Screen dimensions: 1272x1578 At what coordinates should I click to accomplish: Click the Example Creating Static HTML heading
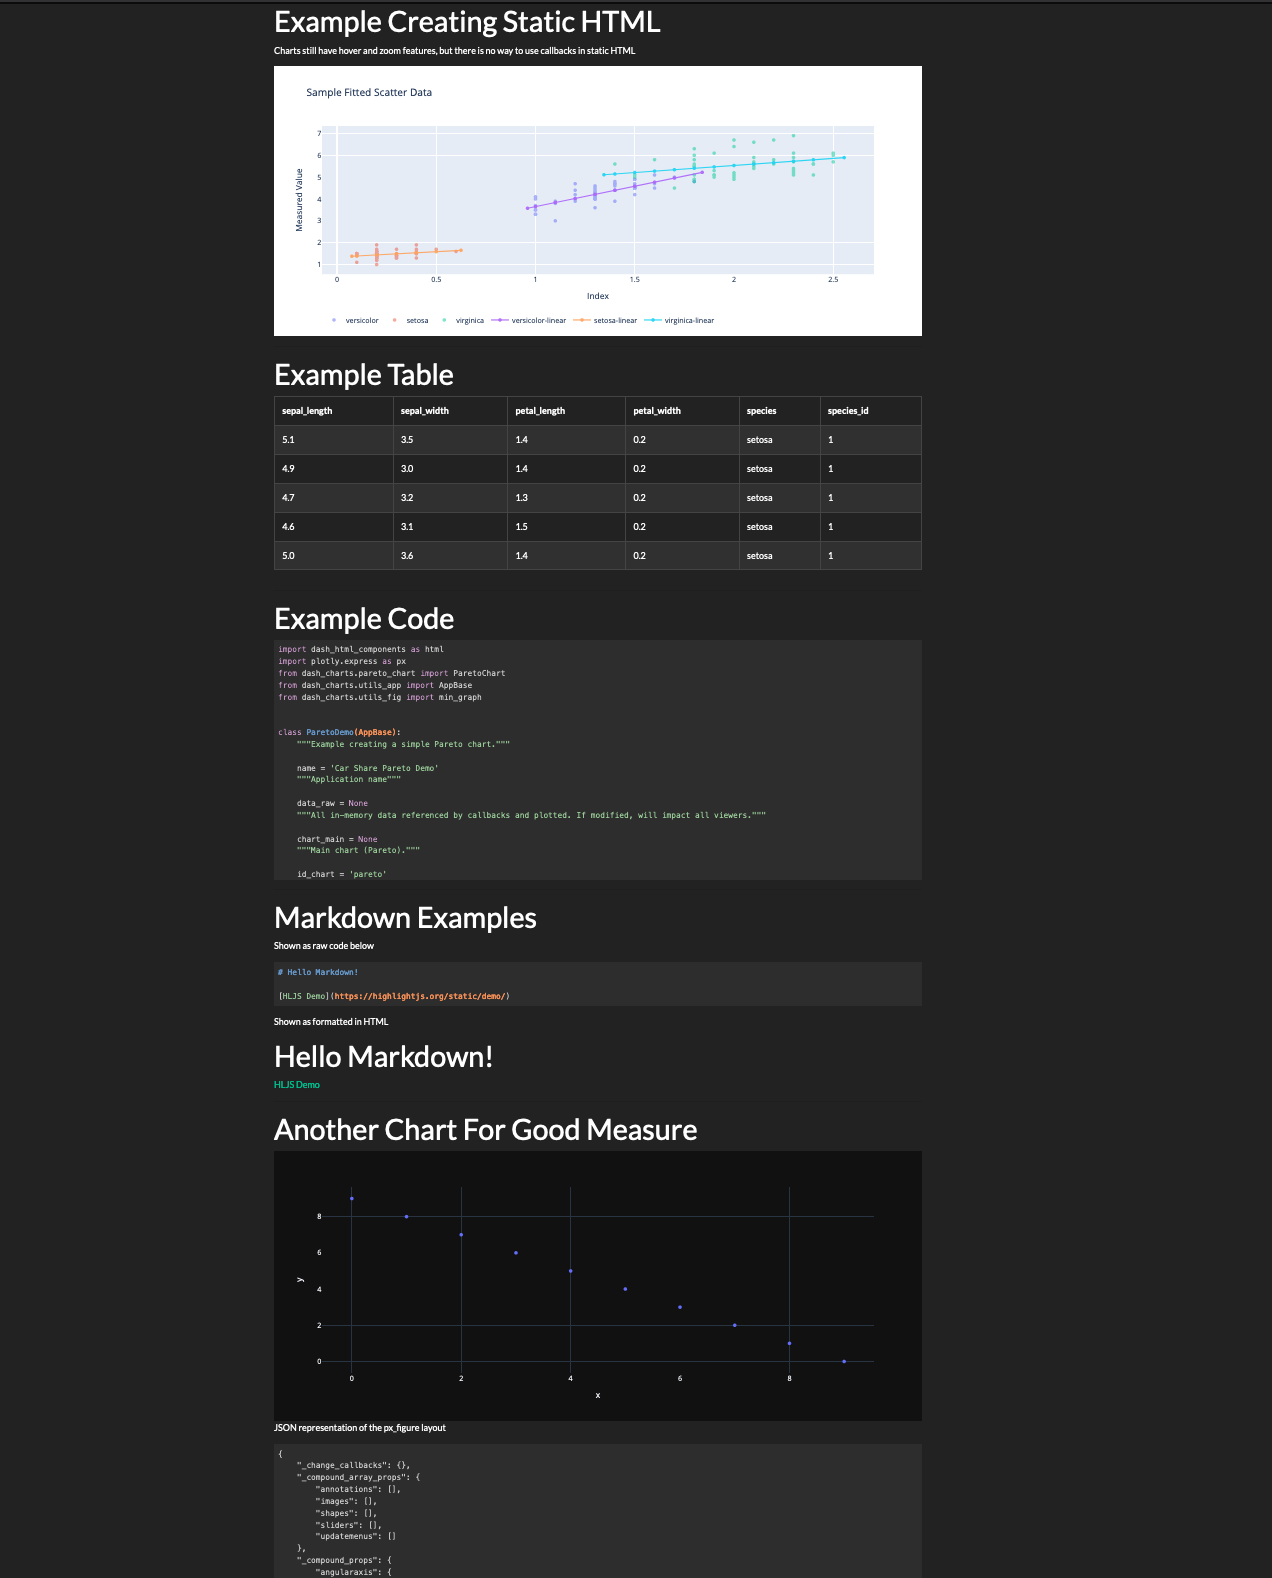[x=467, y=22]
